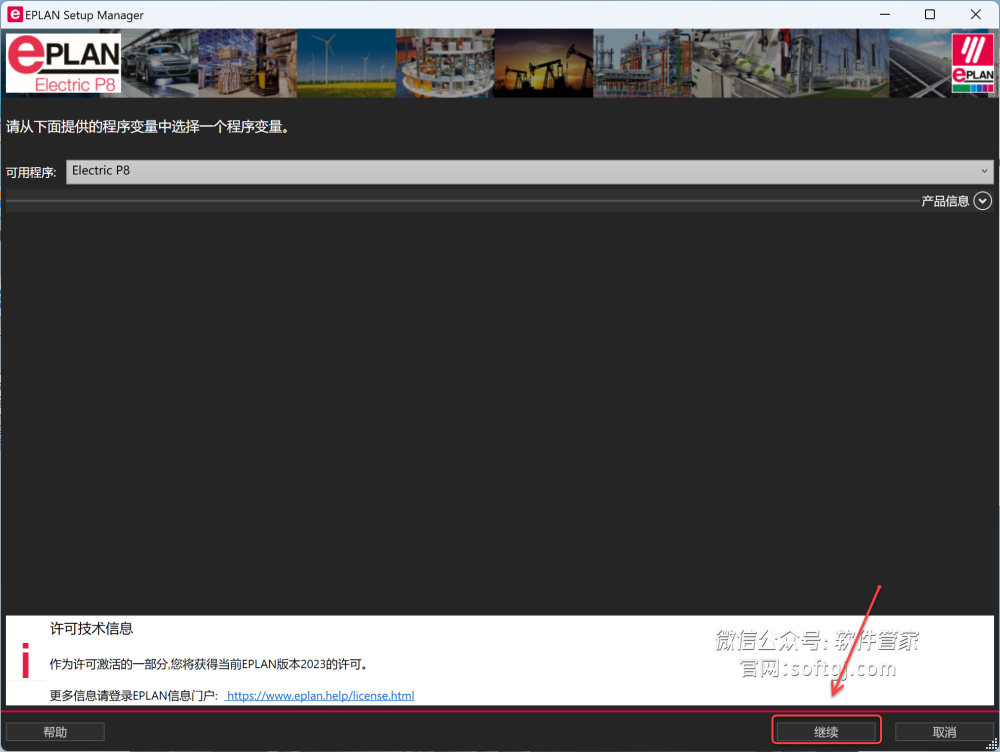The width and height of the screenshot is (1000, 752).
Task: Click the 取消 button
Action: 944,732
